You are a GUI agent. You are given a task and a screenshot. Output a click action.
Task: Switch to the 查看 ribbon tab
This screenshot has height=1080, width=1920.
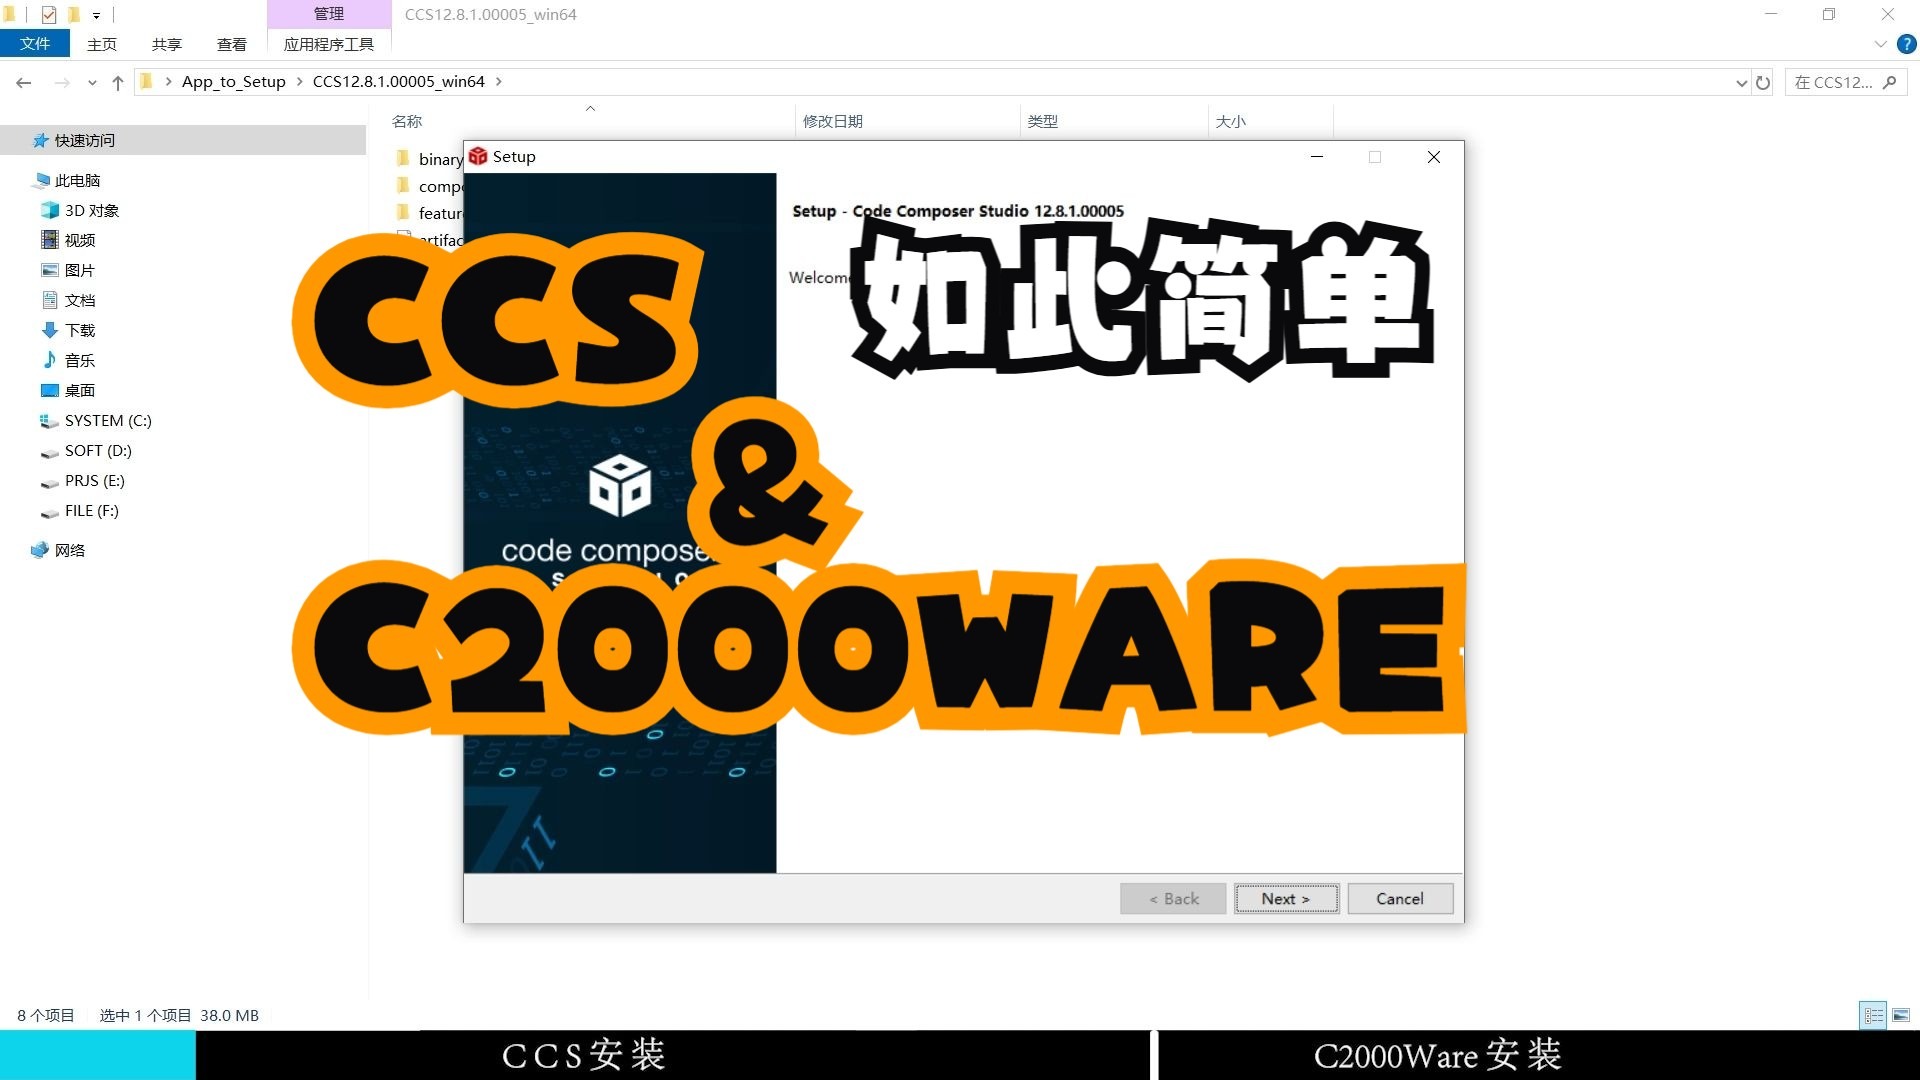(x=231, y=44)
